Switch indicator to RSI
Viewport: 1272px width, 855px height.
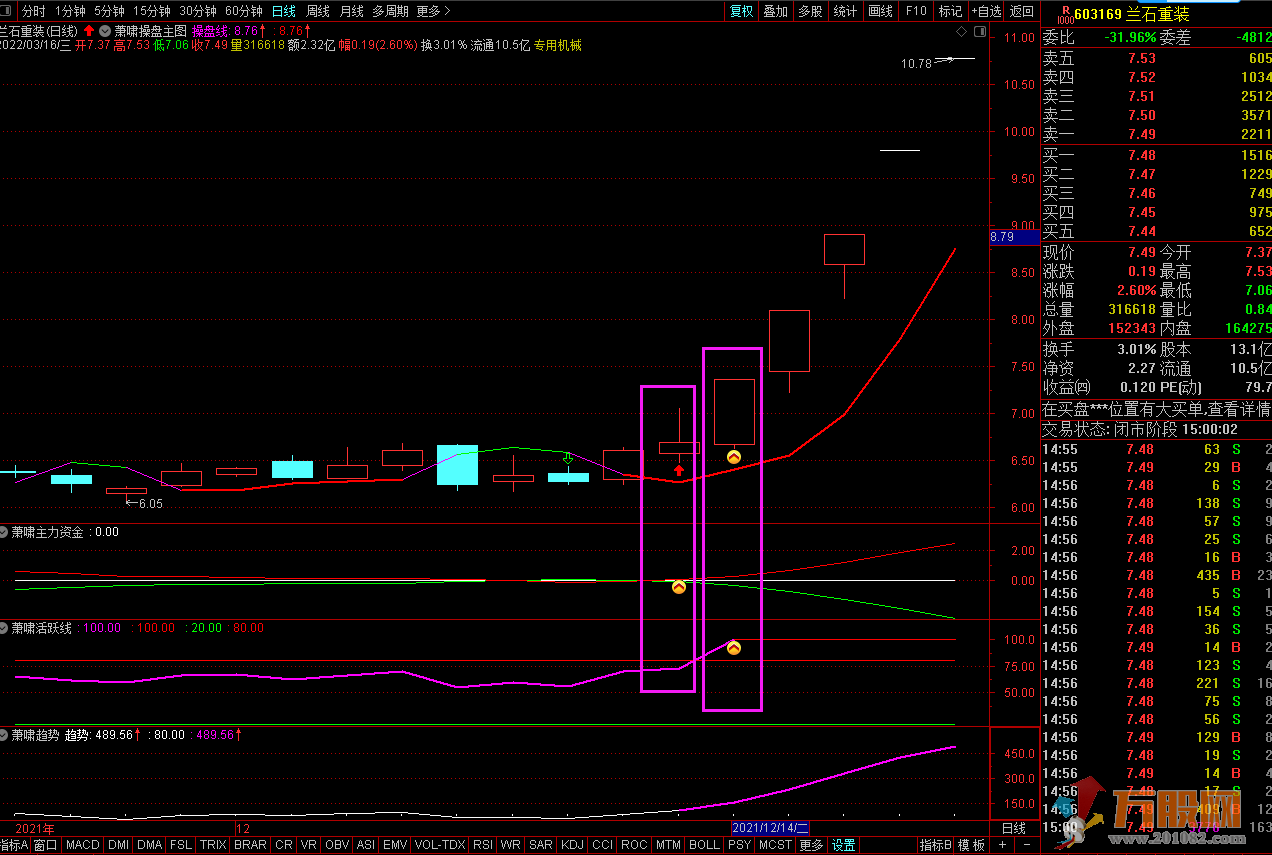(x=483, y=845)
